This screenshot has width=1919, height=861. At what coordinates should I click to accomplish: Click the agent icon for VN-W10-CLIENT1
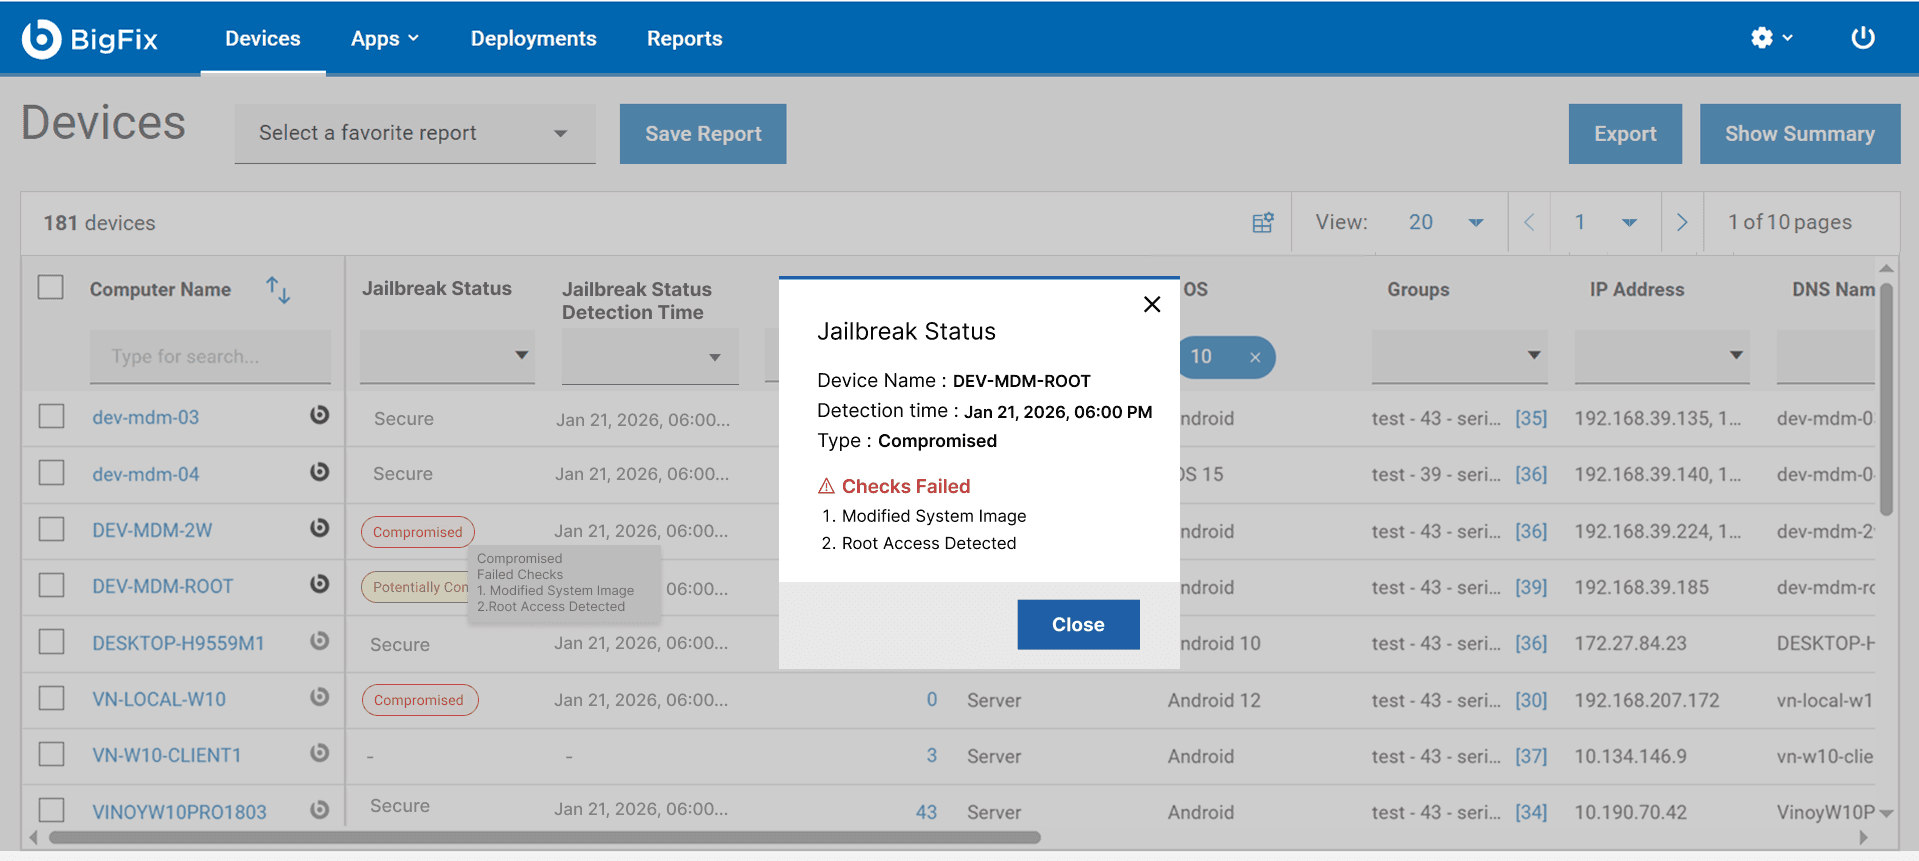(x=319, y=753)
